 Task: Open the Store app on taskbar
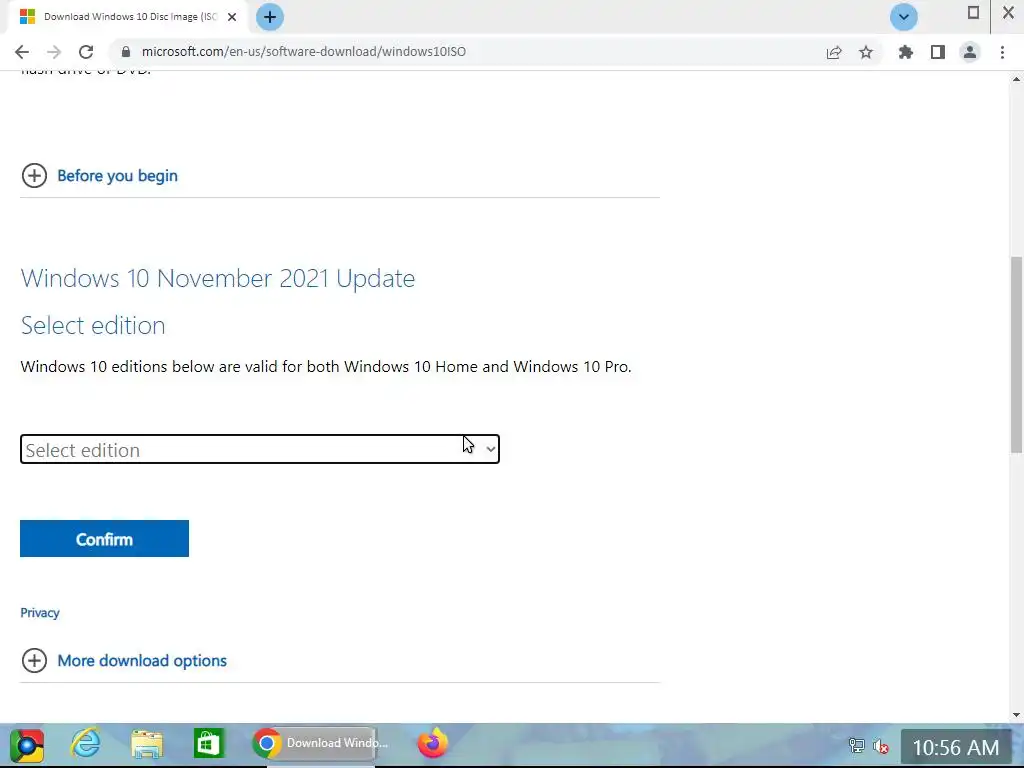click(208, 744)
